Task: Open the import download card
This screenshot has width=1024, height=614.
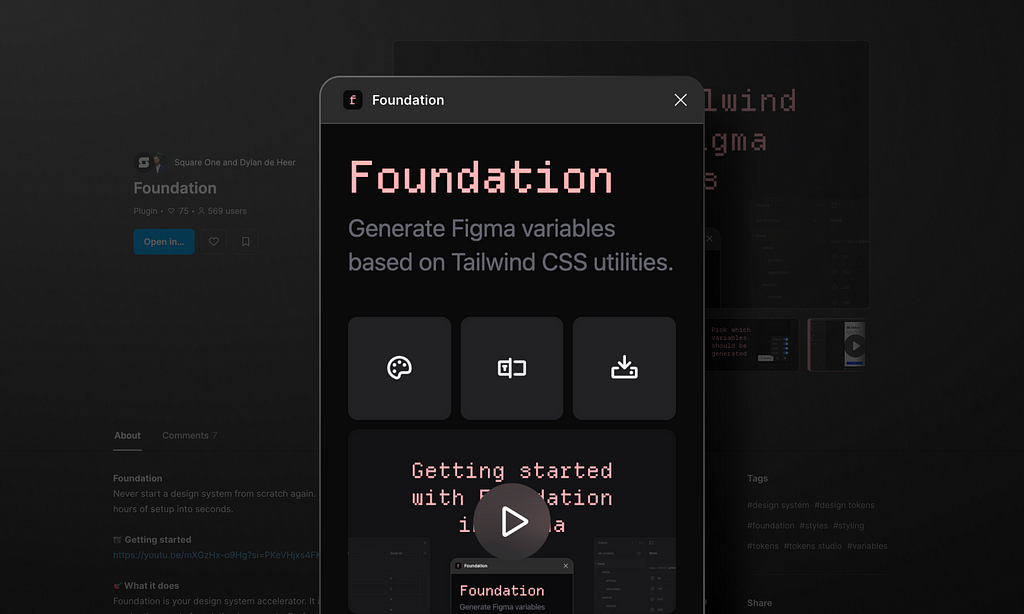Action: pyautogui.click(x=624, y=368)
